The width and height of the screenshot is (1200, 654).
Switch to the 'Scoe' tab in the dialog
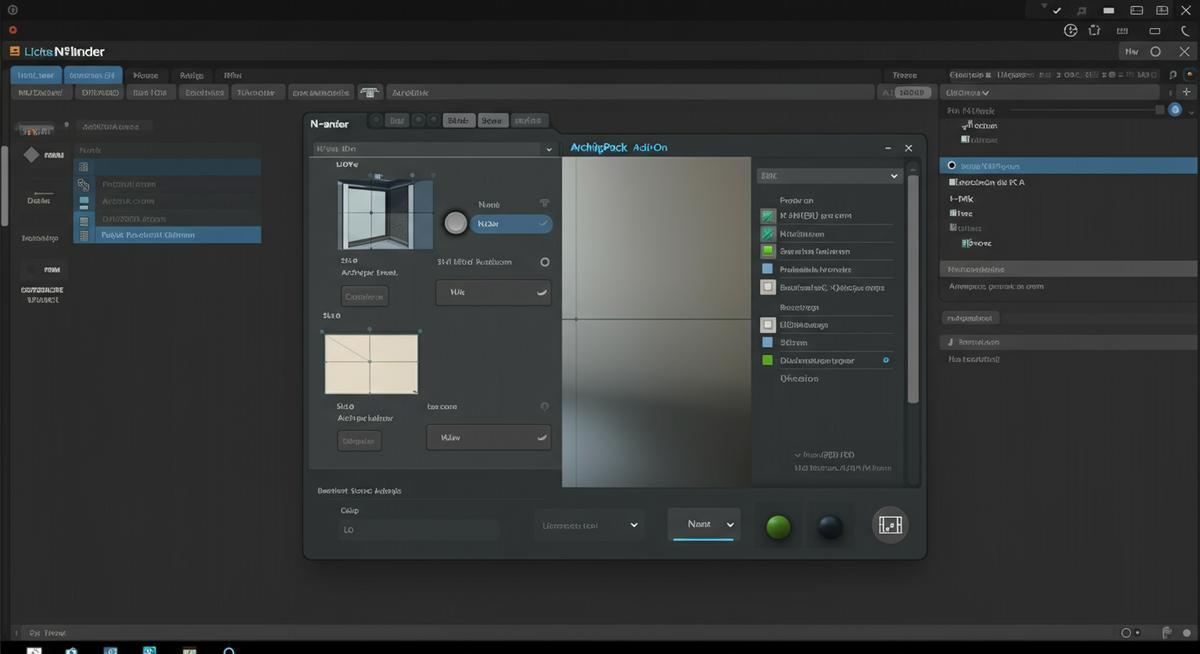(491, 121)
